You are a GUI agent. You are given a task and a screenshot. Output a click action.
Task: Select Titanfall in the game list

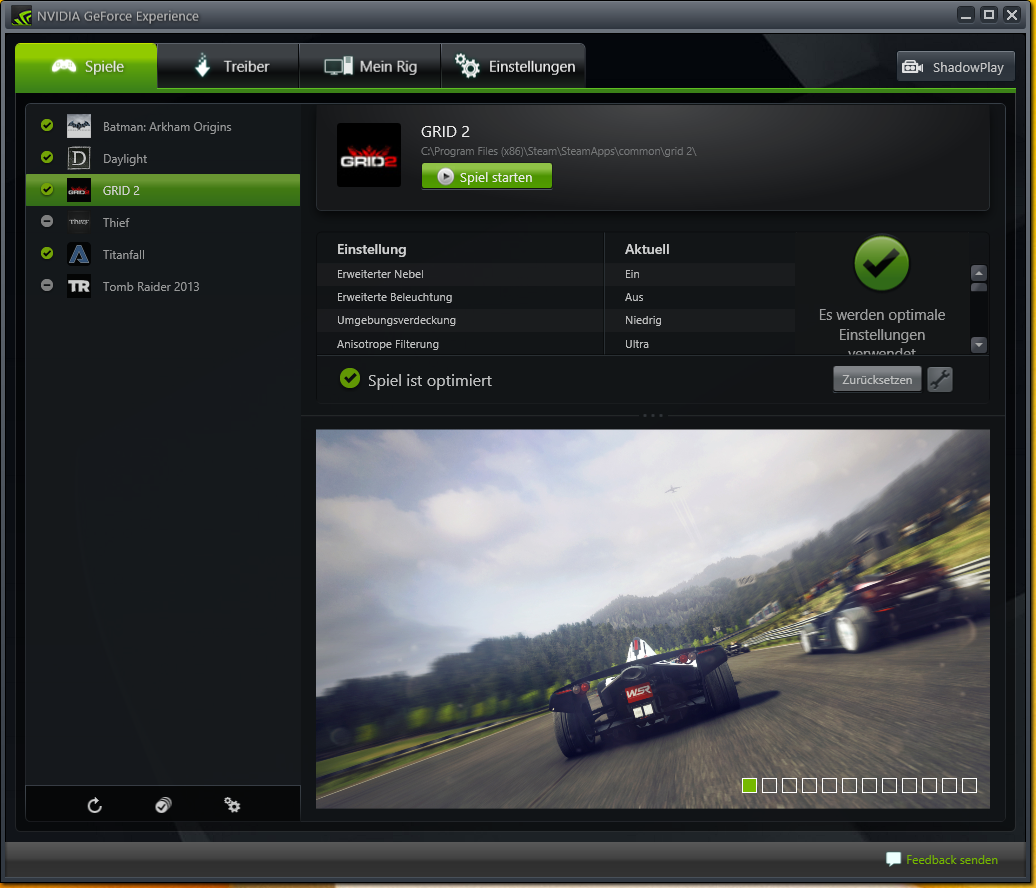tap(163, 254)
